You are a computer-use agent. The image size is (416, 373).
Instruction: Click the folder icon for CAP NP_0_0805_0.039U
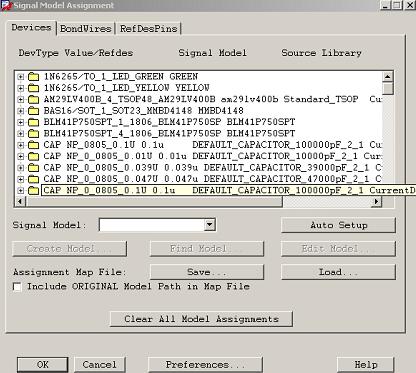(x=33, y=168)
